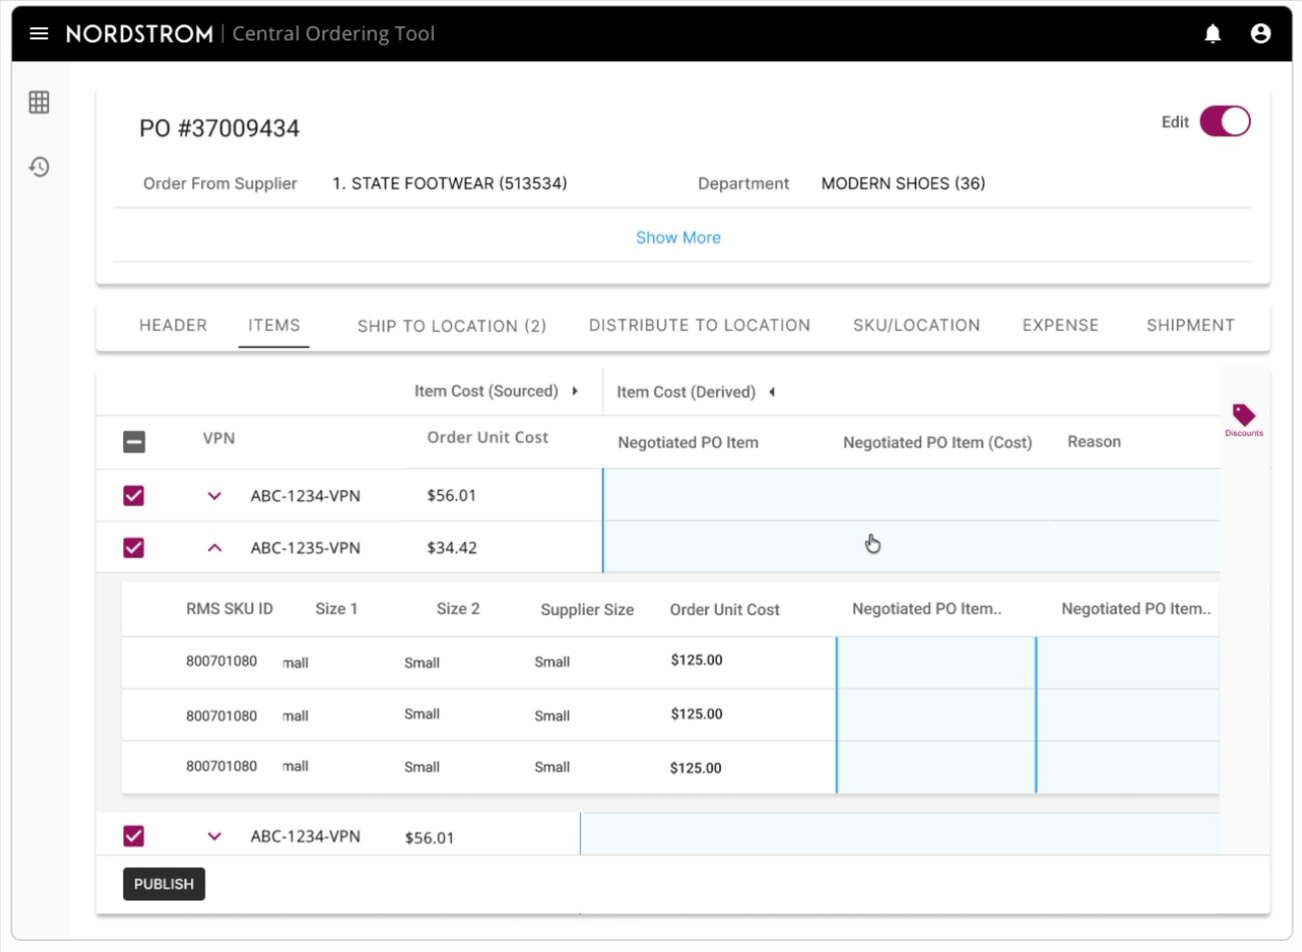Click the Show More link

[x=678, y=238]
